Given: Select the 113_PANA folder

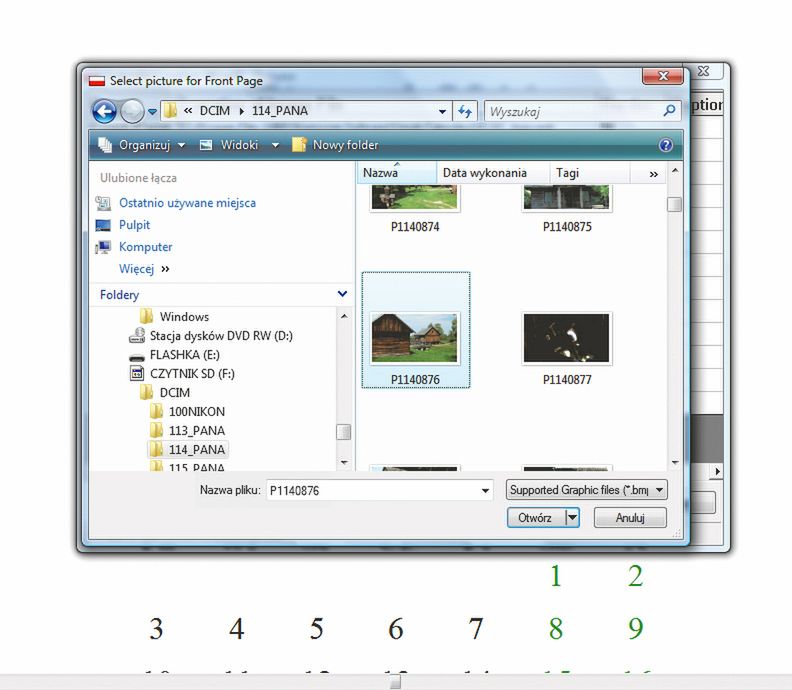Looking at the screenshot, I should tap(196, 431).
